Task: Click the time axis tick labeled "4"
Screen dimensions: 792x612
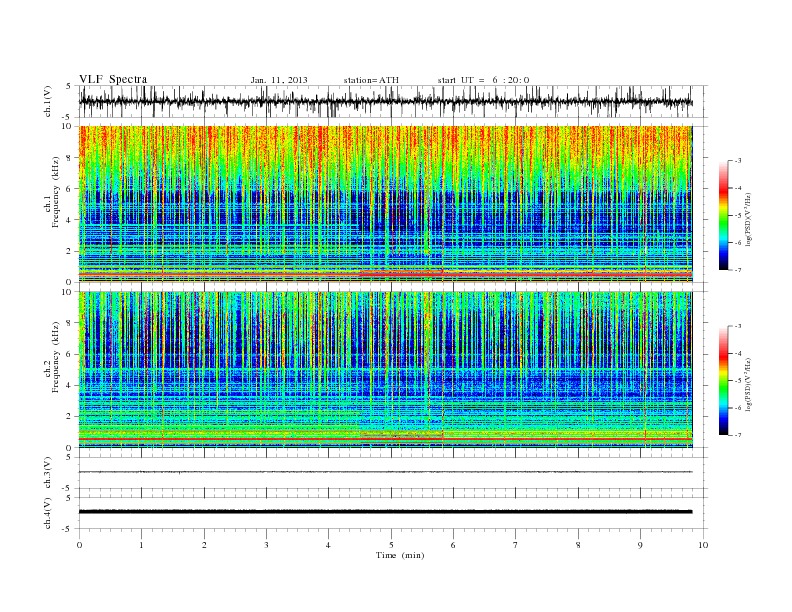Action: pos(328,545)
